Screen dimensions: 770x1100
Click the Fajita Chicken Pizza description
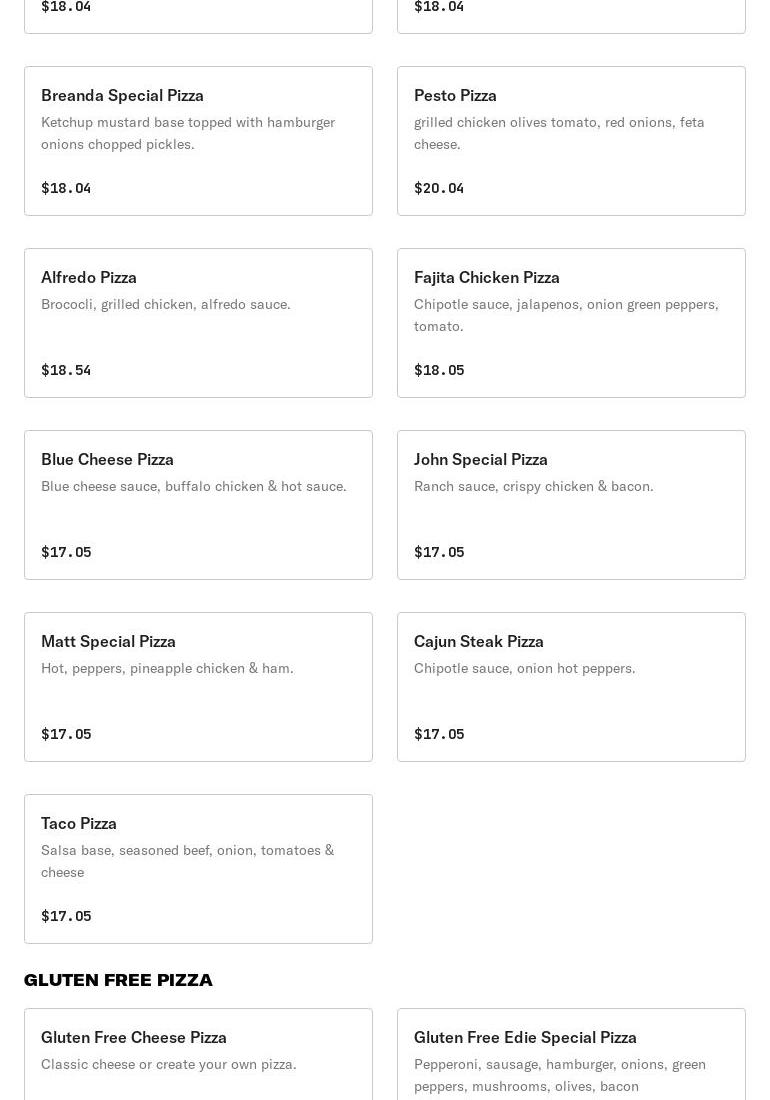(x=565, y=315)
